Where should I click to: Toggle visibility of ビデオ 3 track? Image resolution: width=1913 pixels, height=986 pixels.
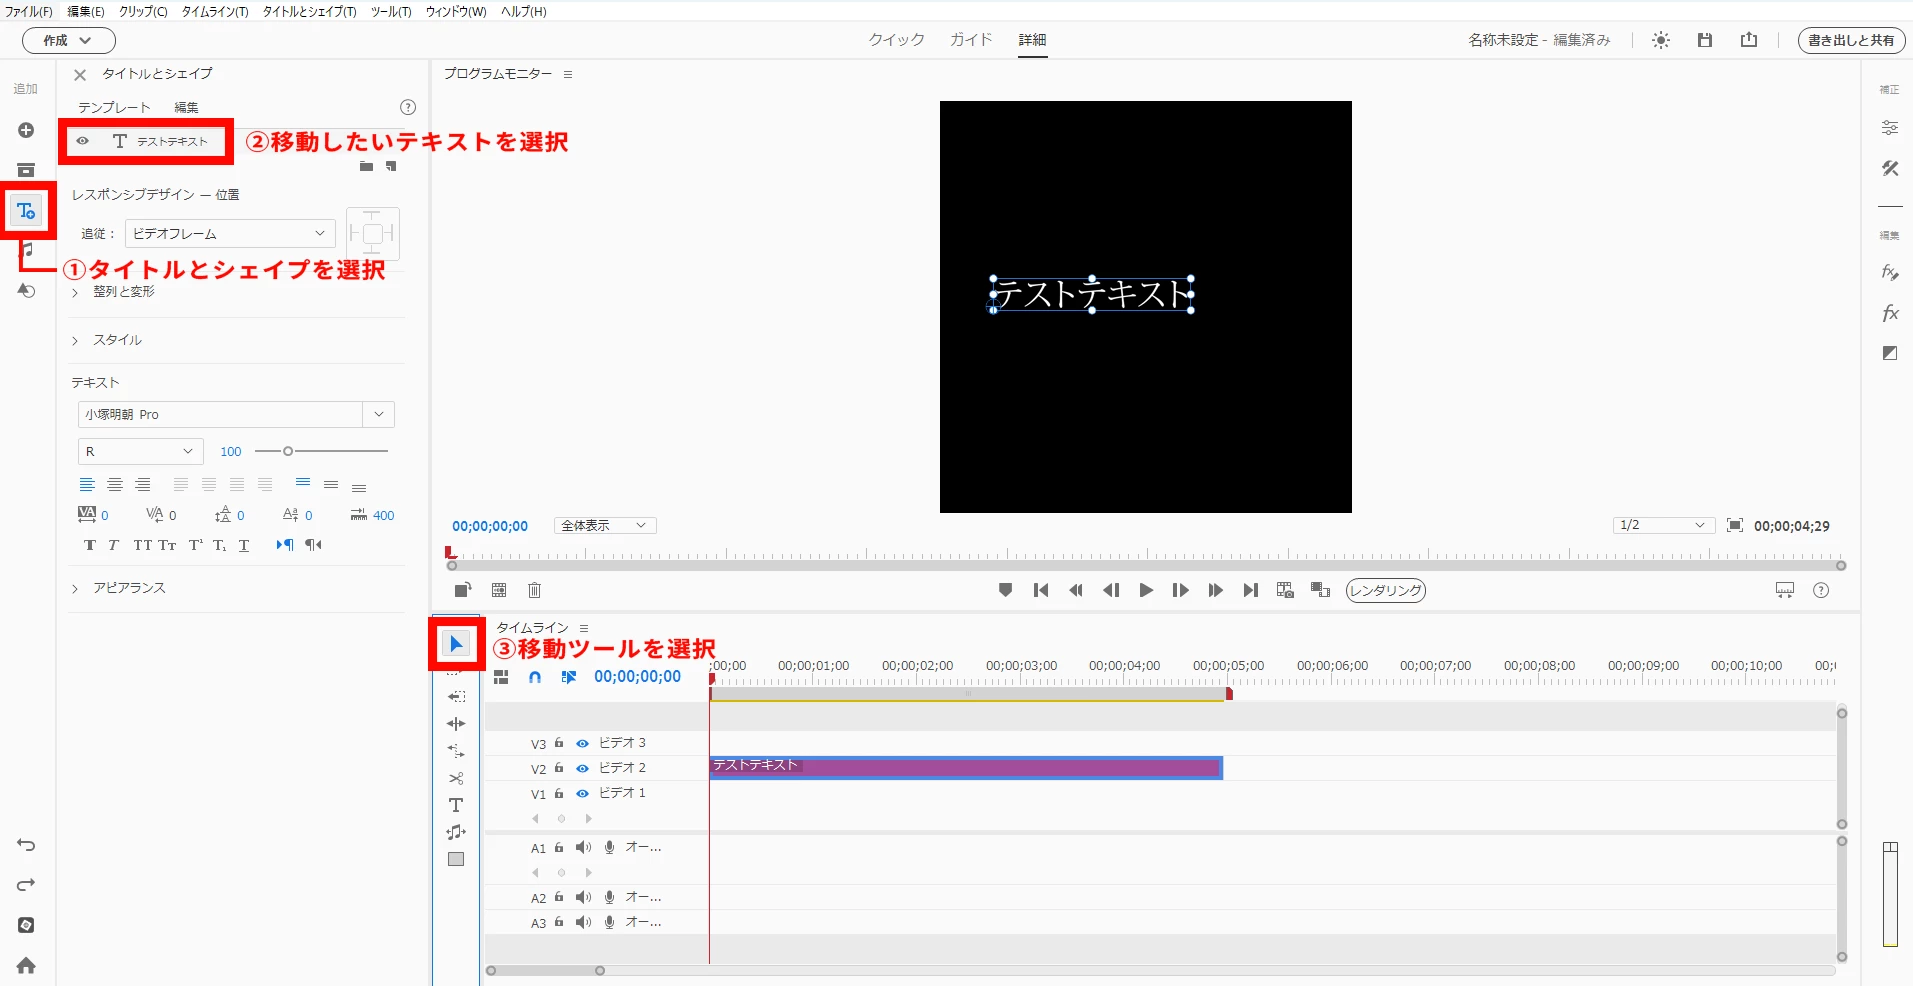point(582,743)
